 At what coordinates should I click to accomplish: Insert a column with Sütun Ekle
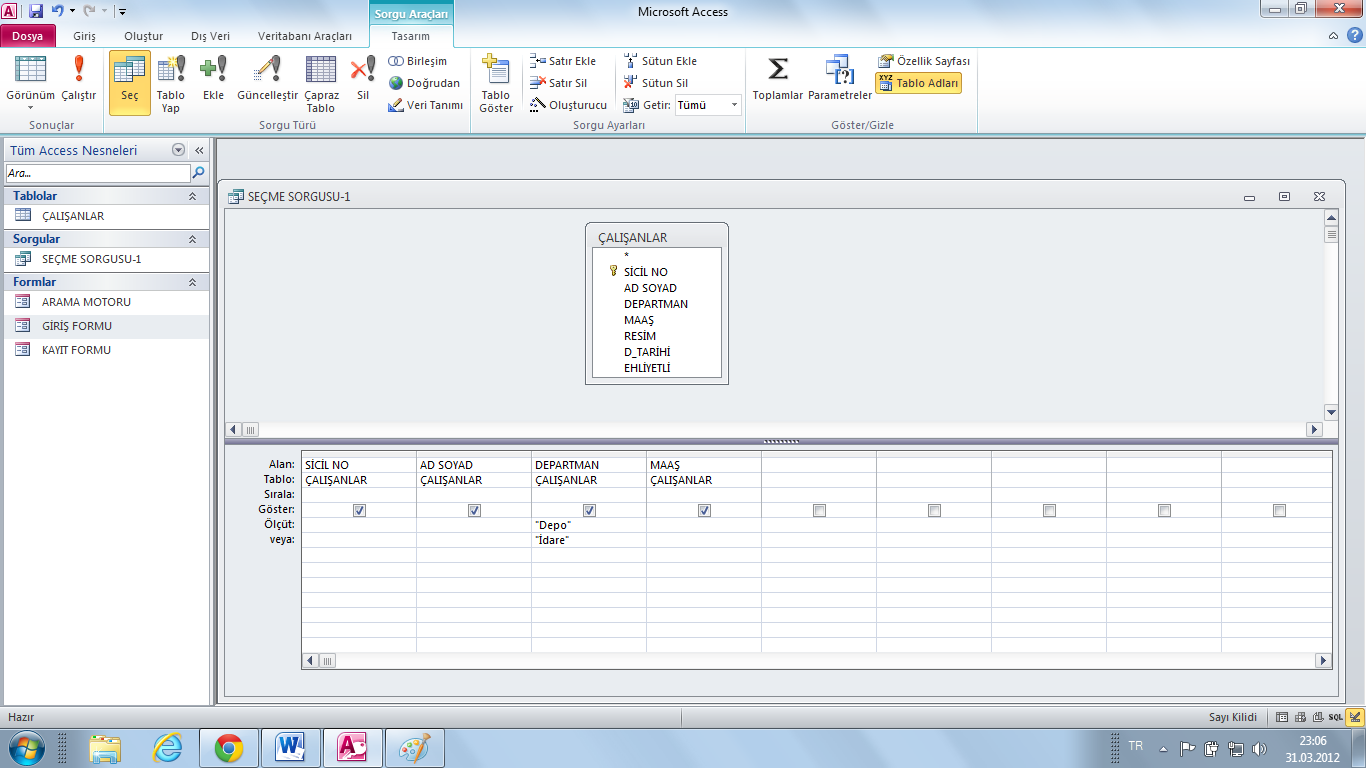point(660,61)
